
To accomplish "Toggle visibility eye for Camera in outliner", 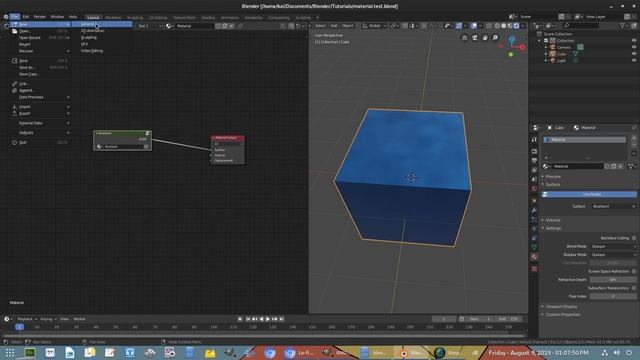I will pos(634,47).
